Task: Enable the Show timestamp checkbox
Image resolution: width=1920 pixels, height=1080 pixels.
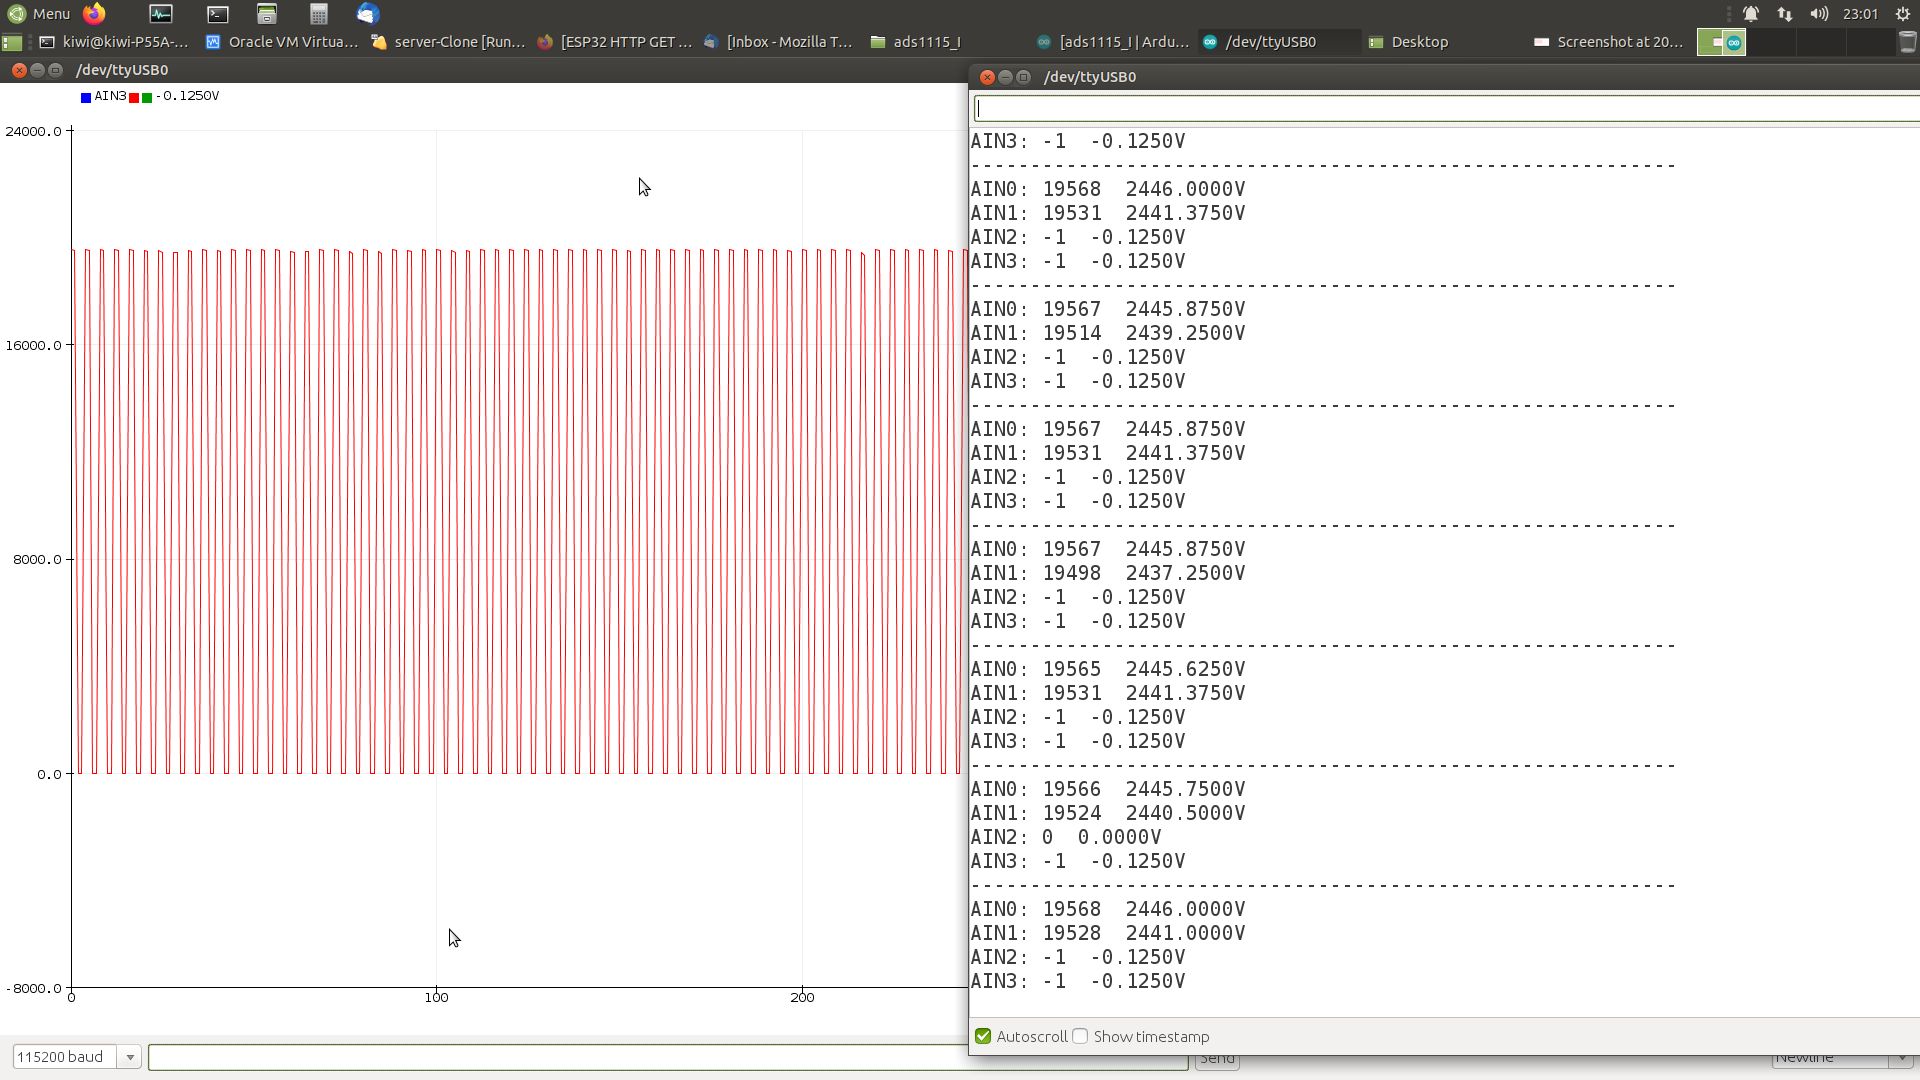Action: (1080, 1036)
